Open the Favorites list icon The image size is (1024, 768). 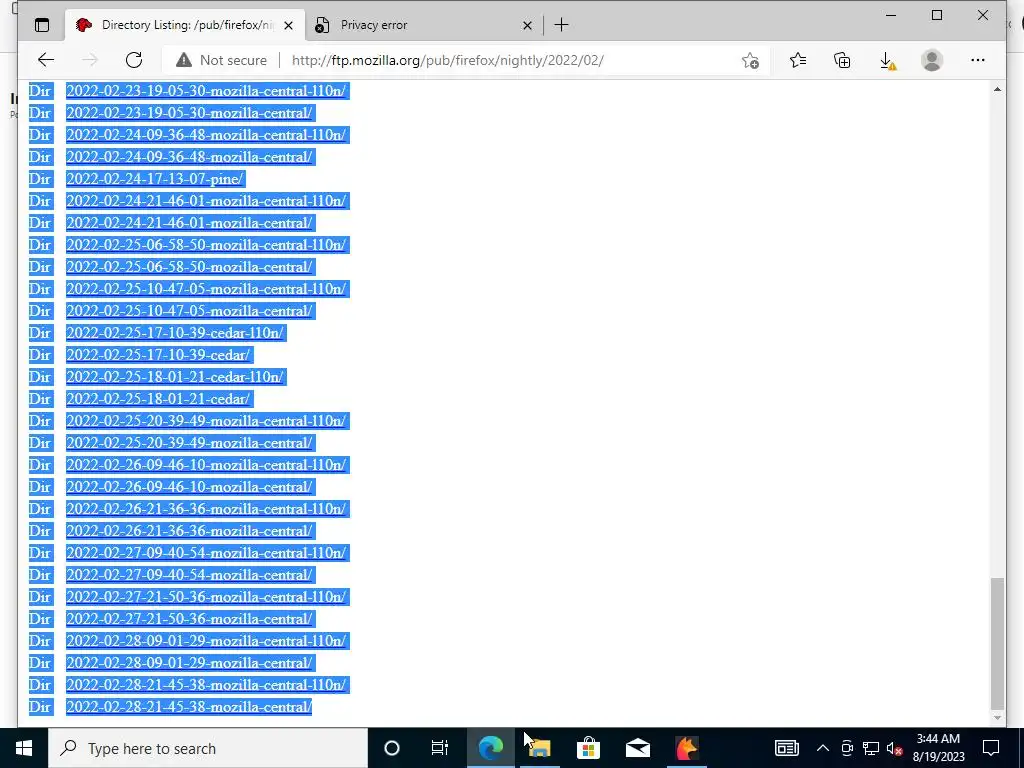[x=797, y=60]
